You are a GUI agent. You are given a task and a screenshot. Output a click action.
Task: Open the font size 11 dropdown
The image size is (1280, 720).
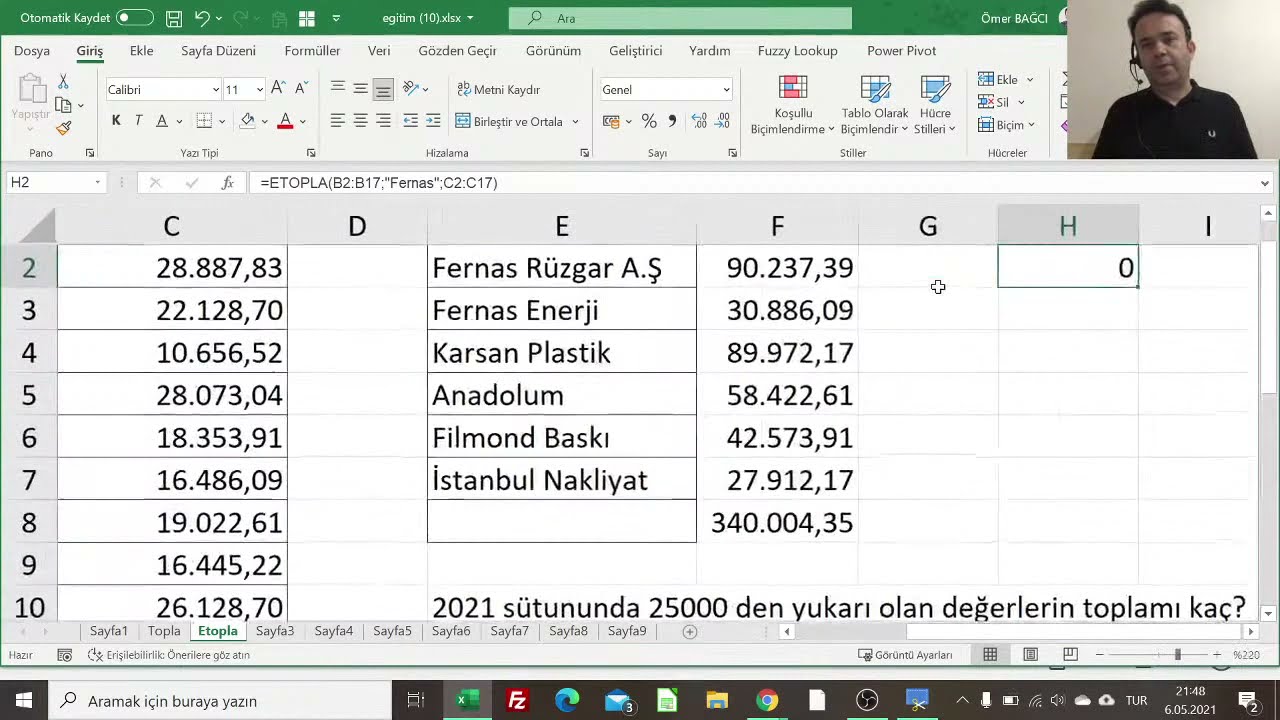259,90
